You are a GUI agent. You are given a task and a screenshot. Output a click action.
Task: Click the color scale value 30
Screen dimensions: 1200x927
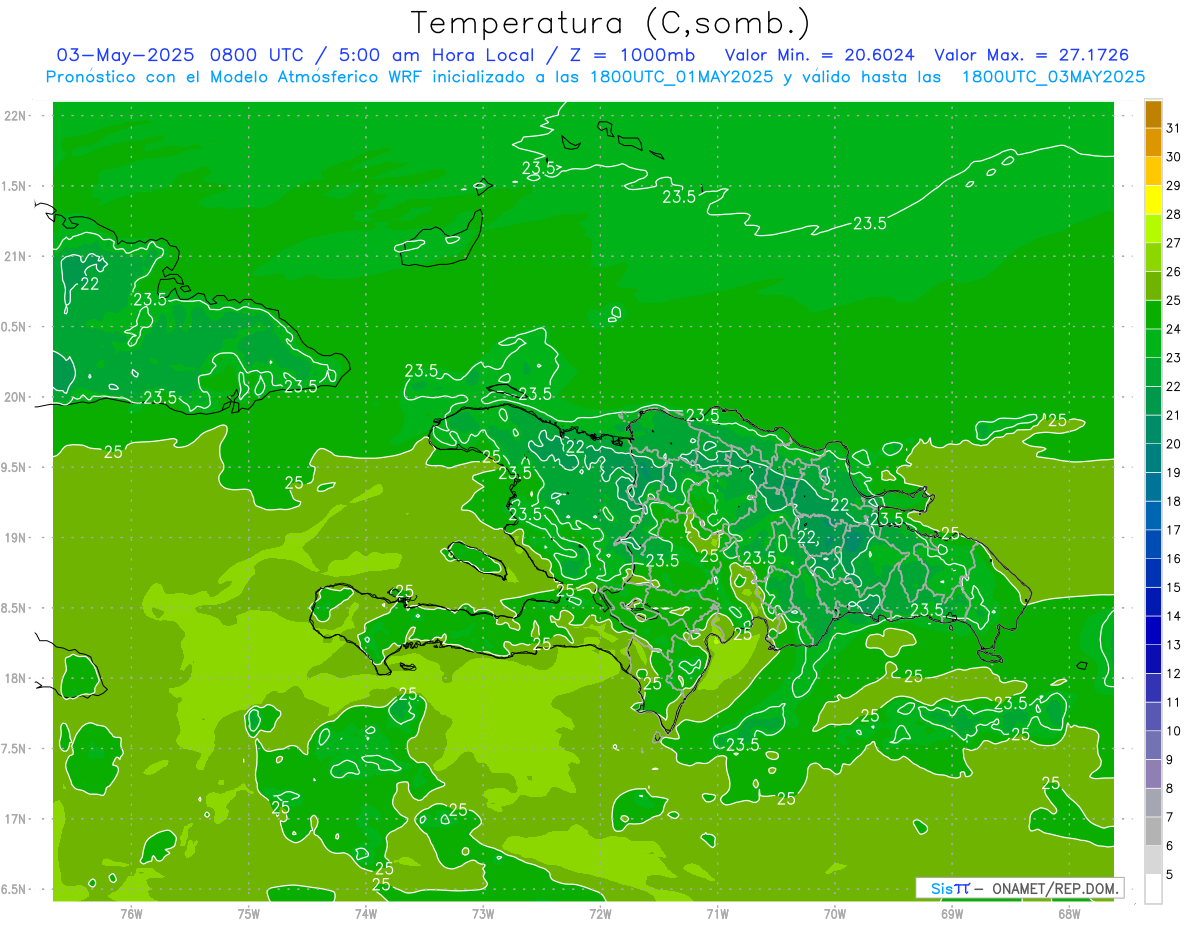pos(1174,157)
